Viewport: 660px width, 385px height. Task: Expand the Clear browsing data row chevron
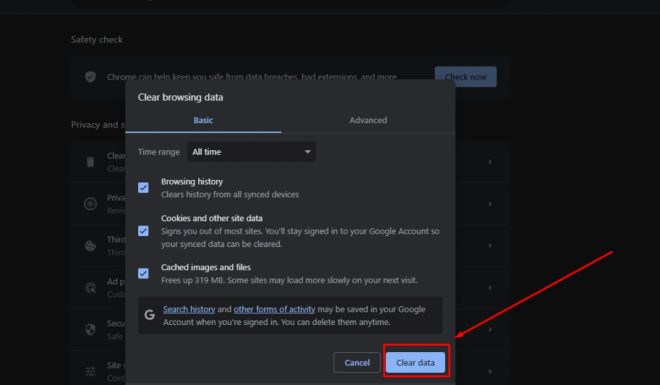(x=490, y=162)
